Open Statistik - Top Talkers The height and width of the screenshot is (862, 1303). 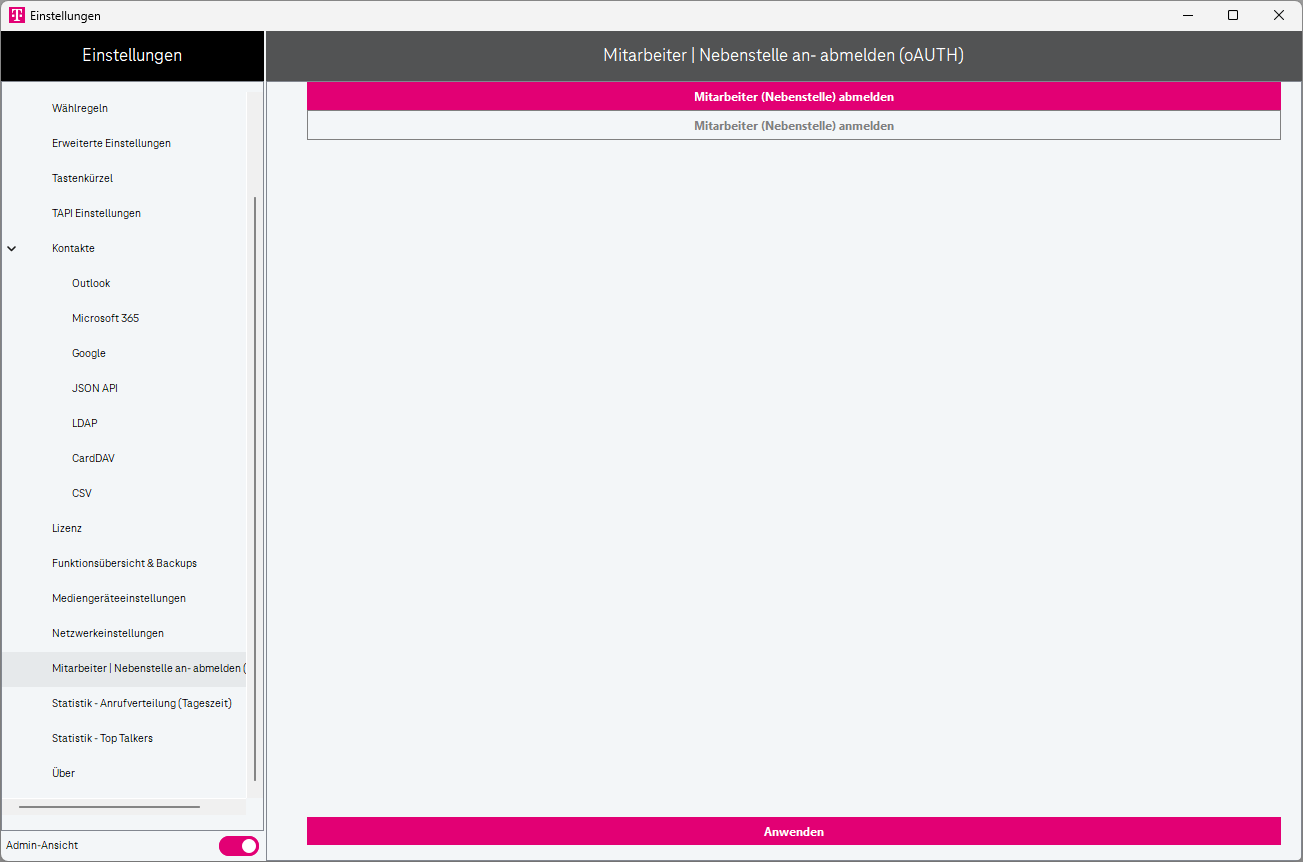pos(102,738)
